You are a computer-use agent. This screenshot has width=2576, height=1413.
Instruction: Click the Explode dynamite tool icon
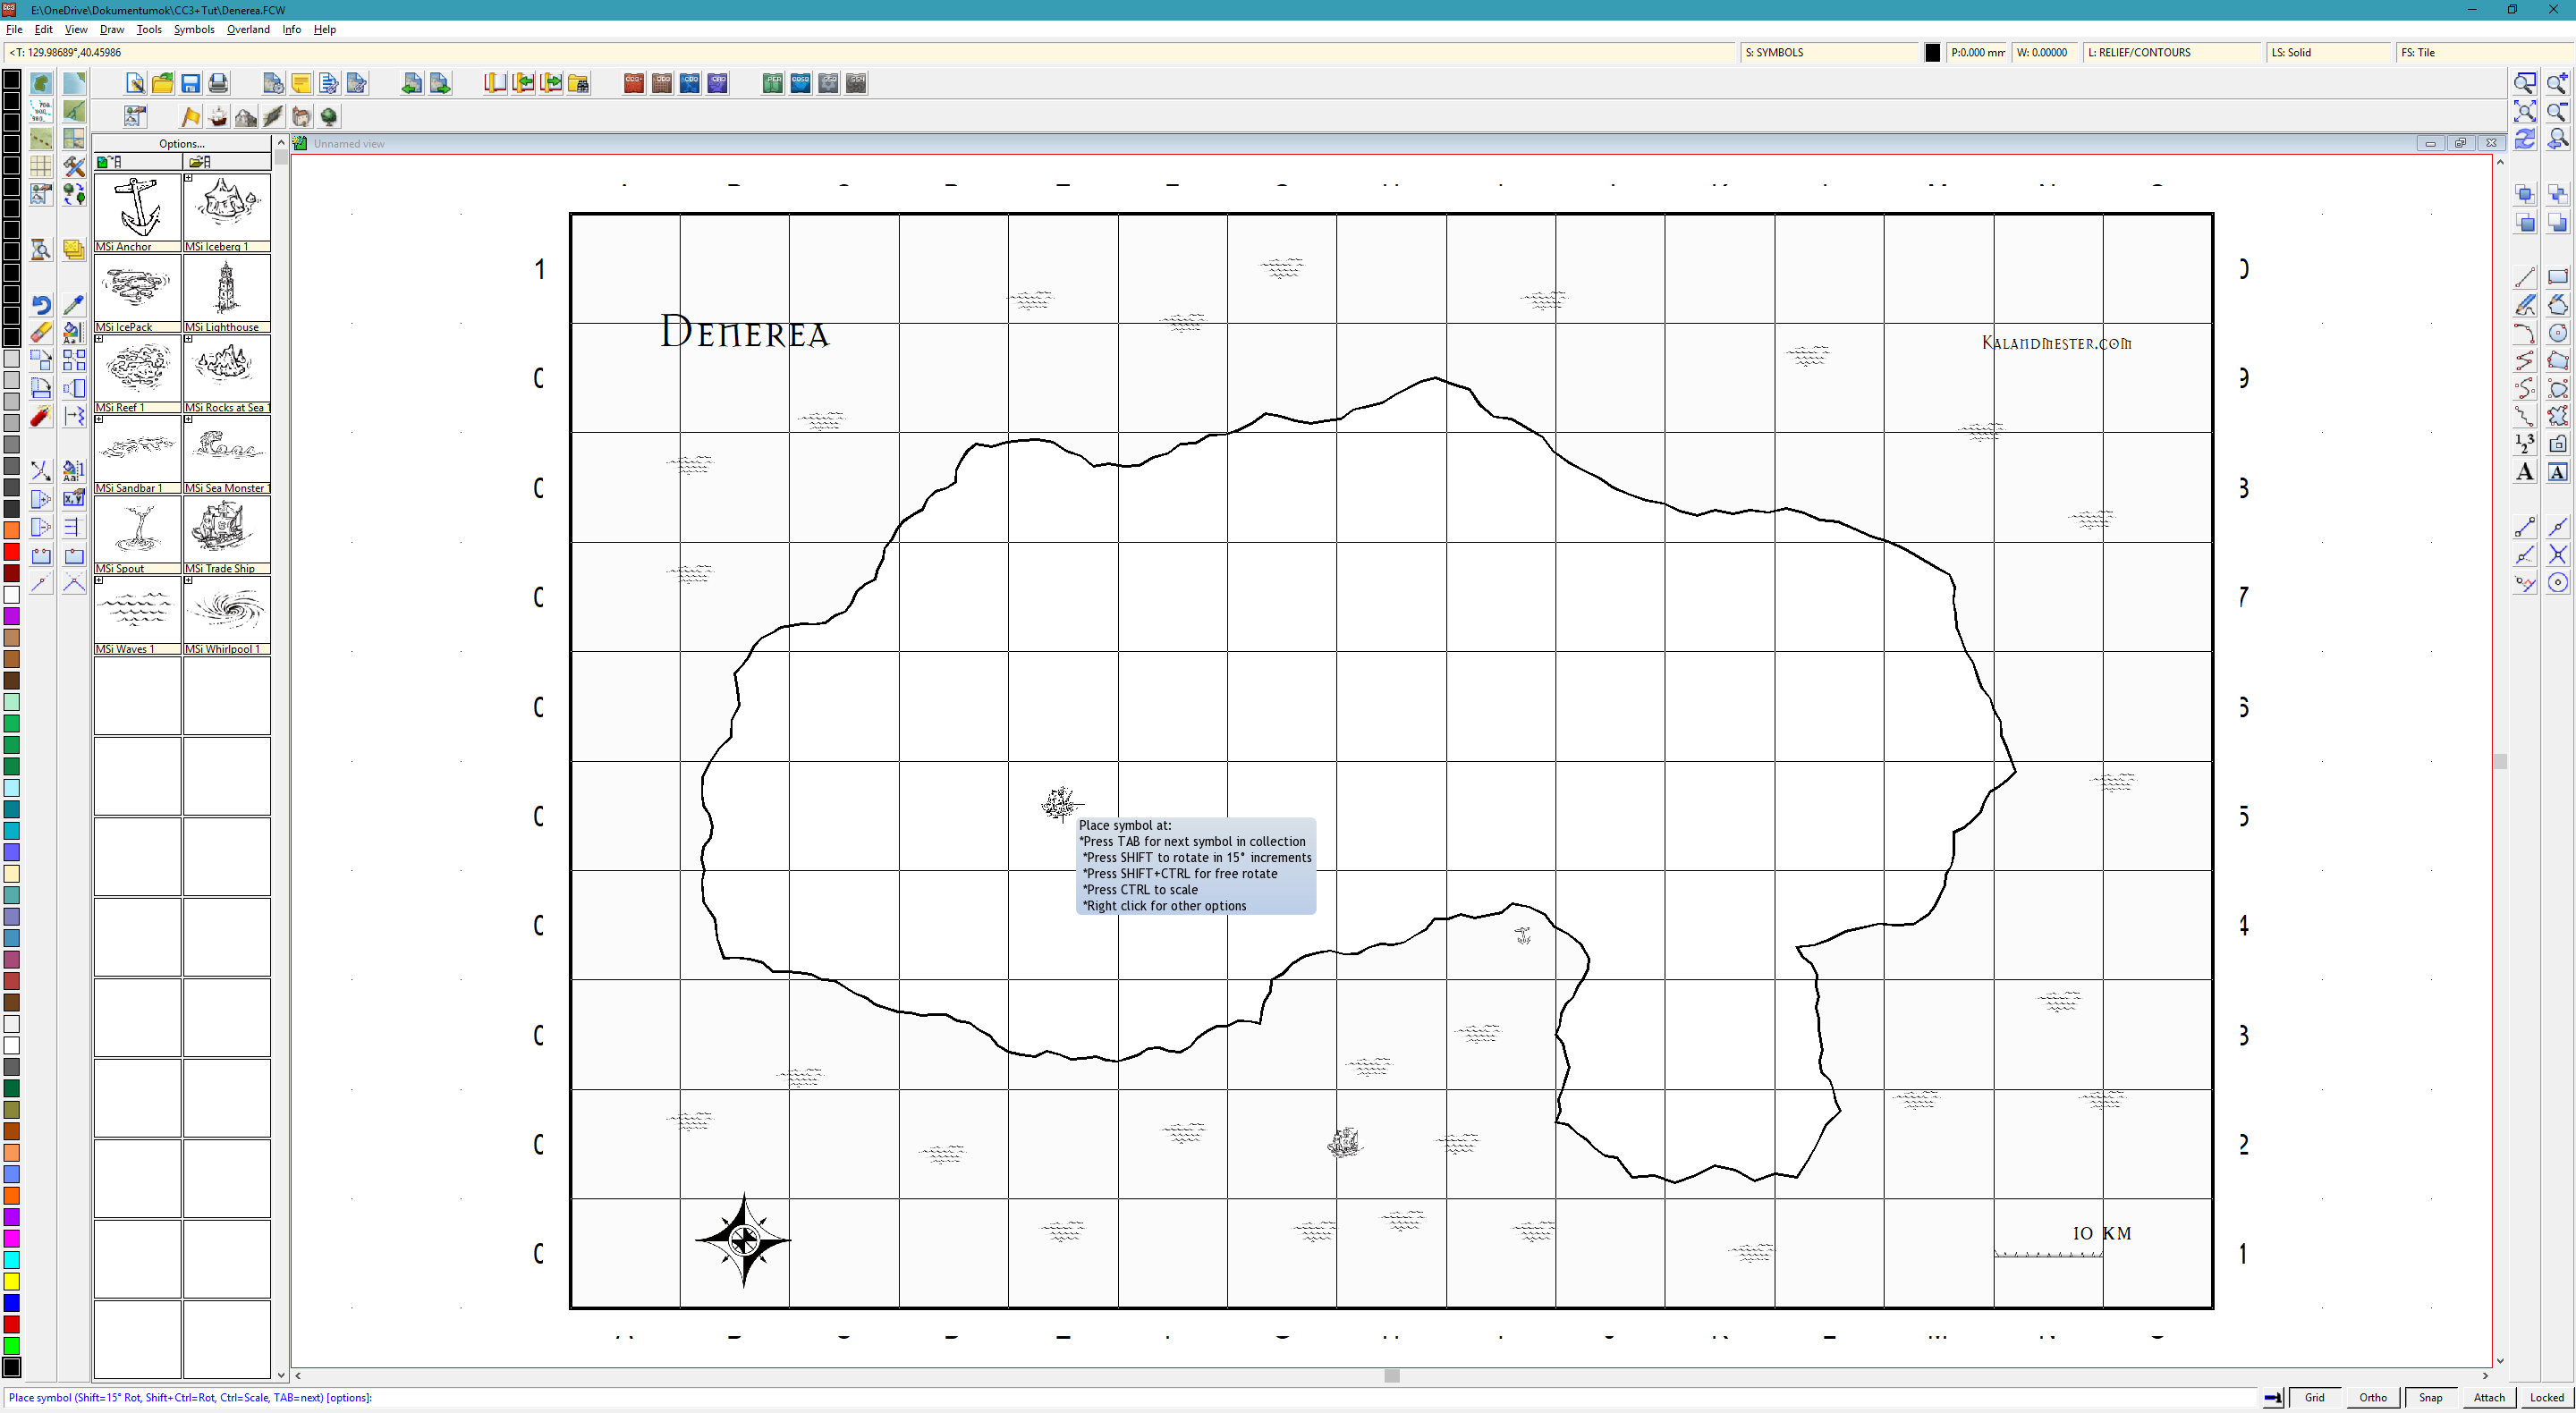pyautogui.click(x=41, y=417)
